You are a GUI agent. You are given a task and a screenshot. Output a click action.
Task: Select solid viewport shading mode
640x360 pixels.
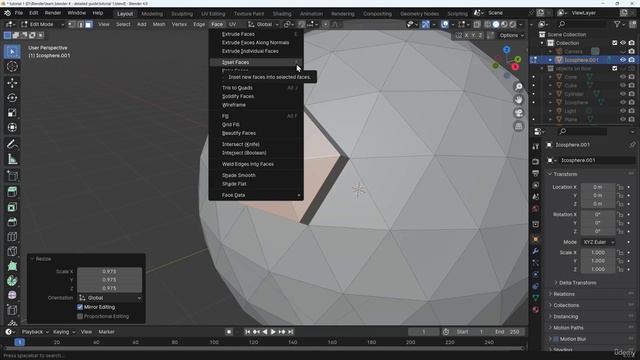point(496,24)
